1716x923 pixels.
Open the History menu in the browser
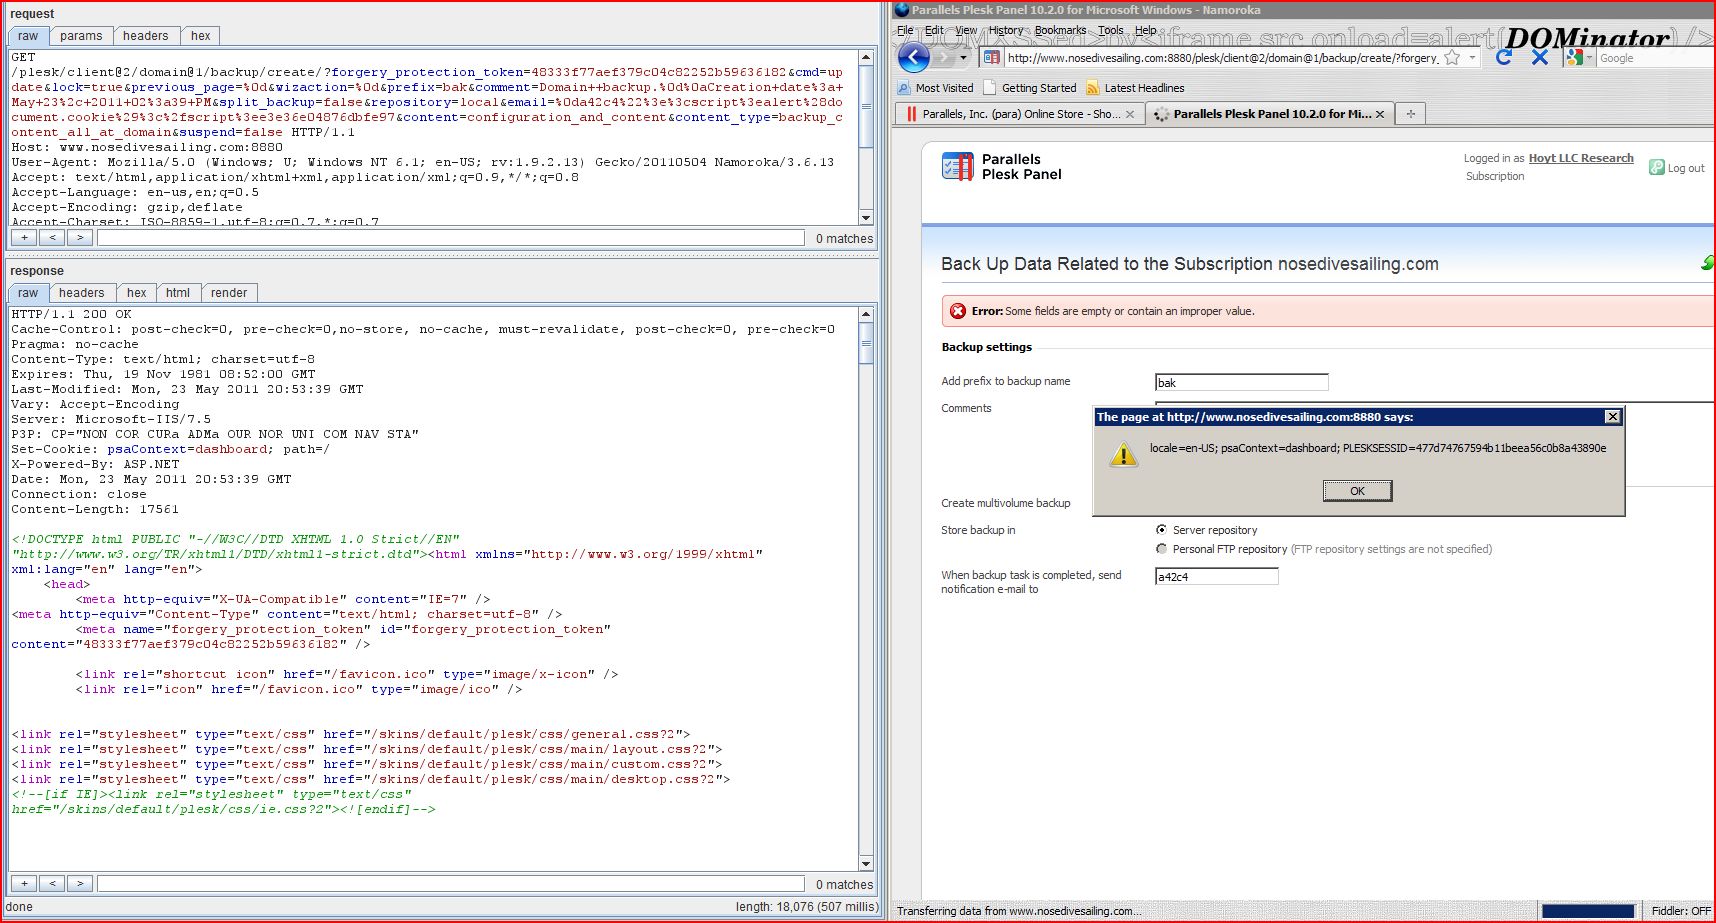1006,30
